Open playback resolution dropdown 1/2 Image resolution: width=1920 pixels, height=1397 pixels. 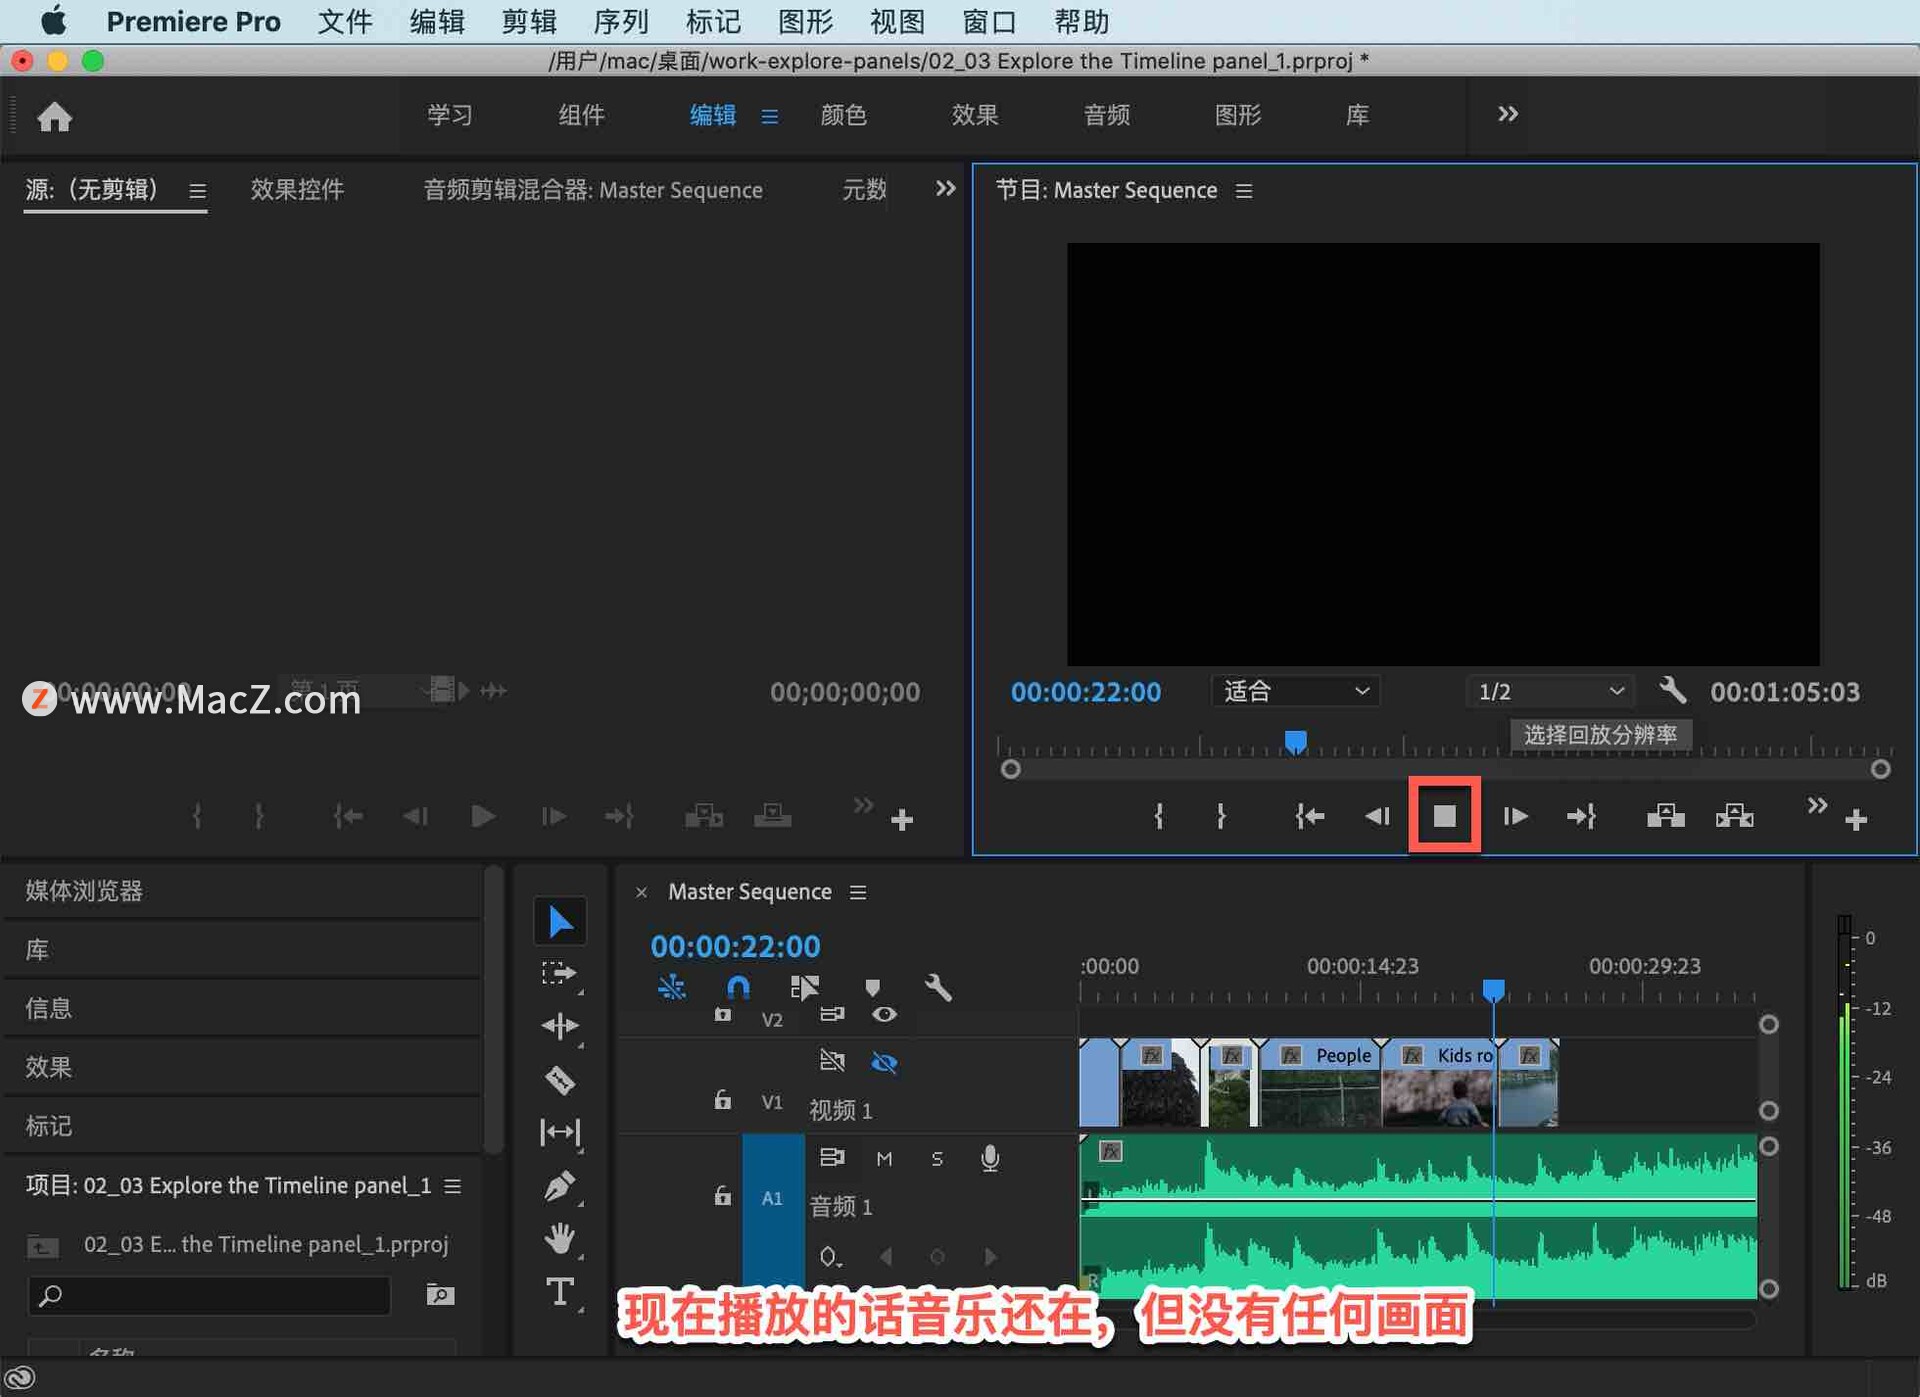(x=1550, y=691)
